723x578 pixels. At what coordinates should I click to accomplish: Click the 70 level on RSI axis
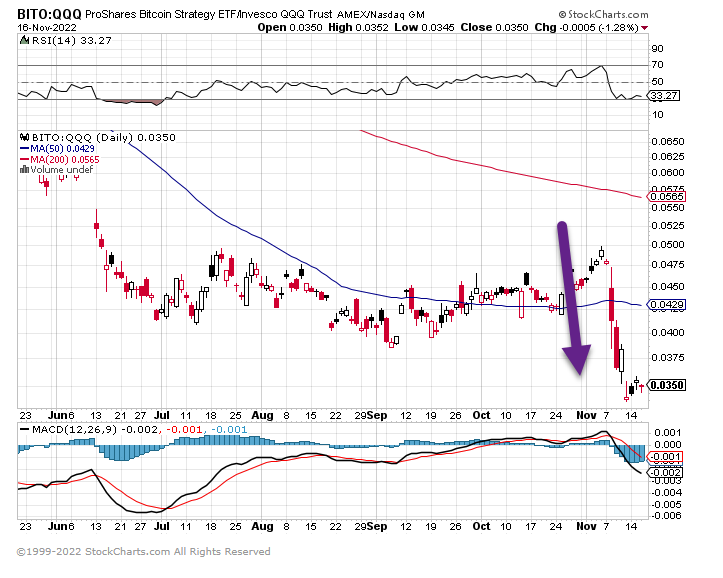pyautogui.click(x=657, y=65)
